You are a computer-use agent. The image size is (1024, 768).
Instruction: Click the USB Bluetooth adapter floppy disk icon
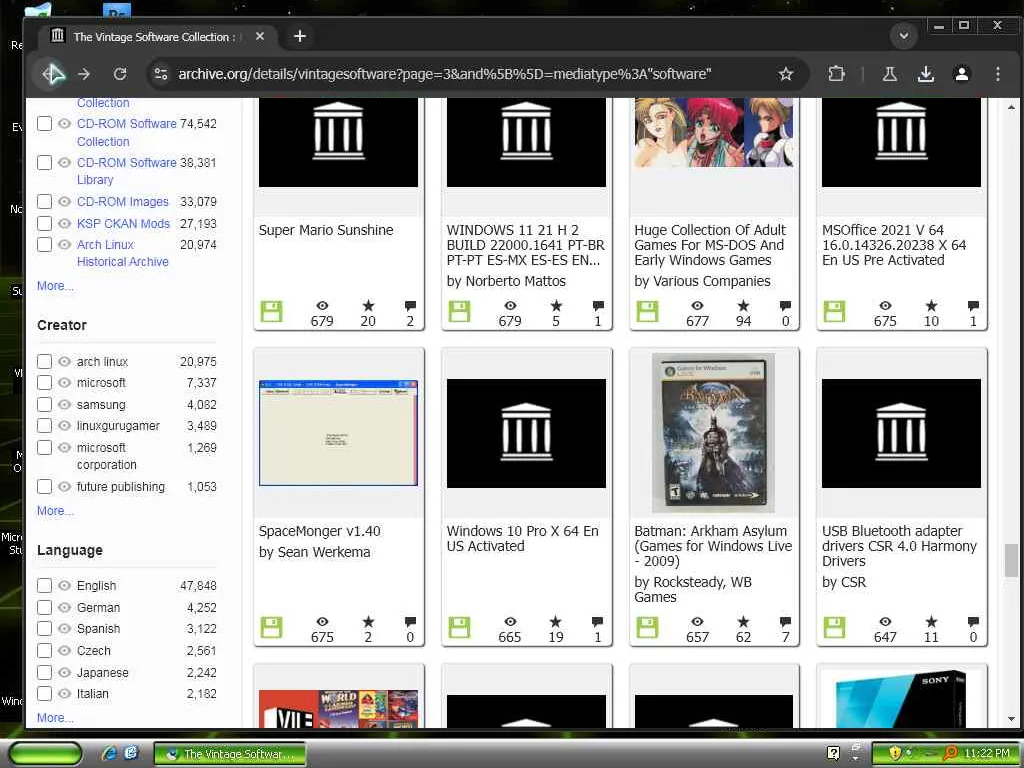coord(834,628)
